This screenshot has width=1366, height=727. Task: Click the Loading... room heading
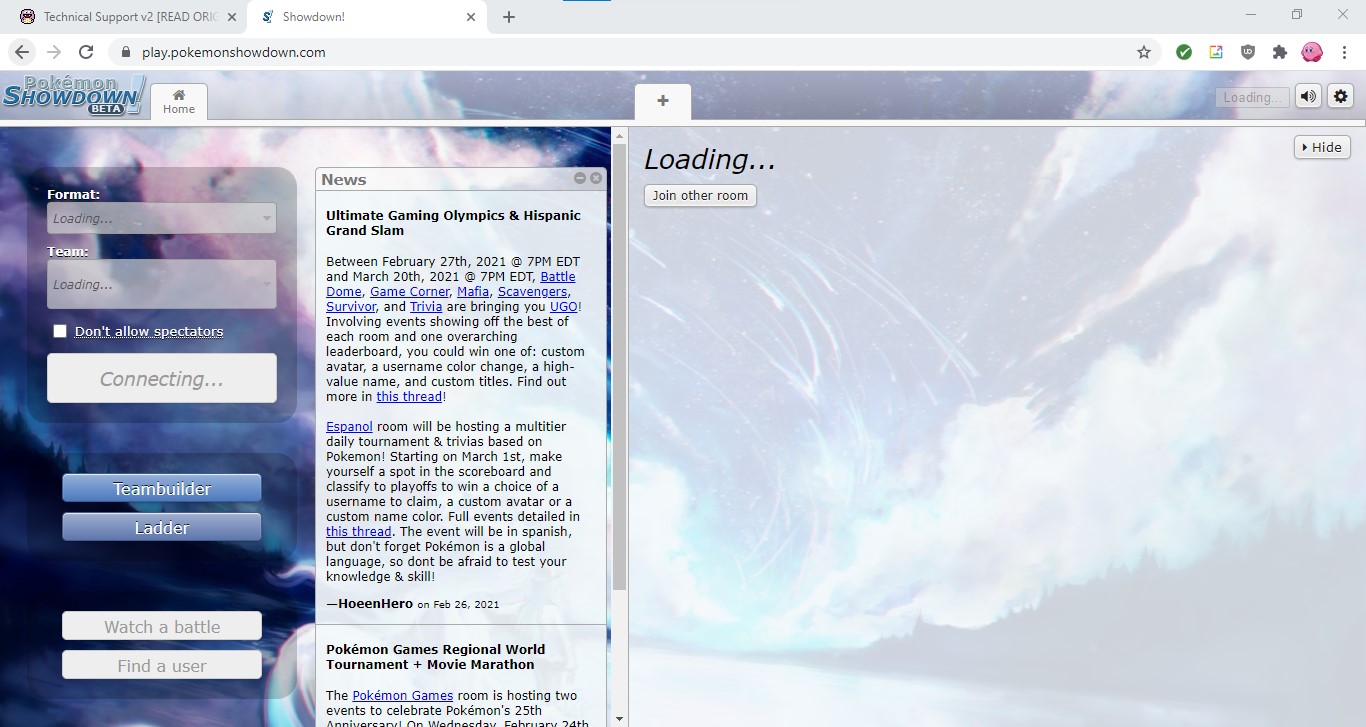coord(710,159)
